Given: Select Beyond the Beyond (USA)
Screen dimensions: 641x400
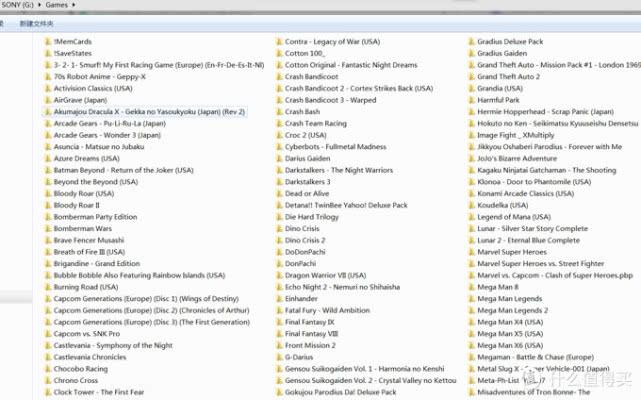Looking at the screenshot, I should (x=96, y=182).
